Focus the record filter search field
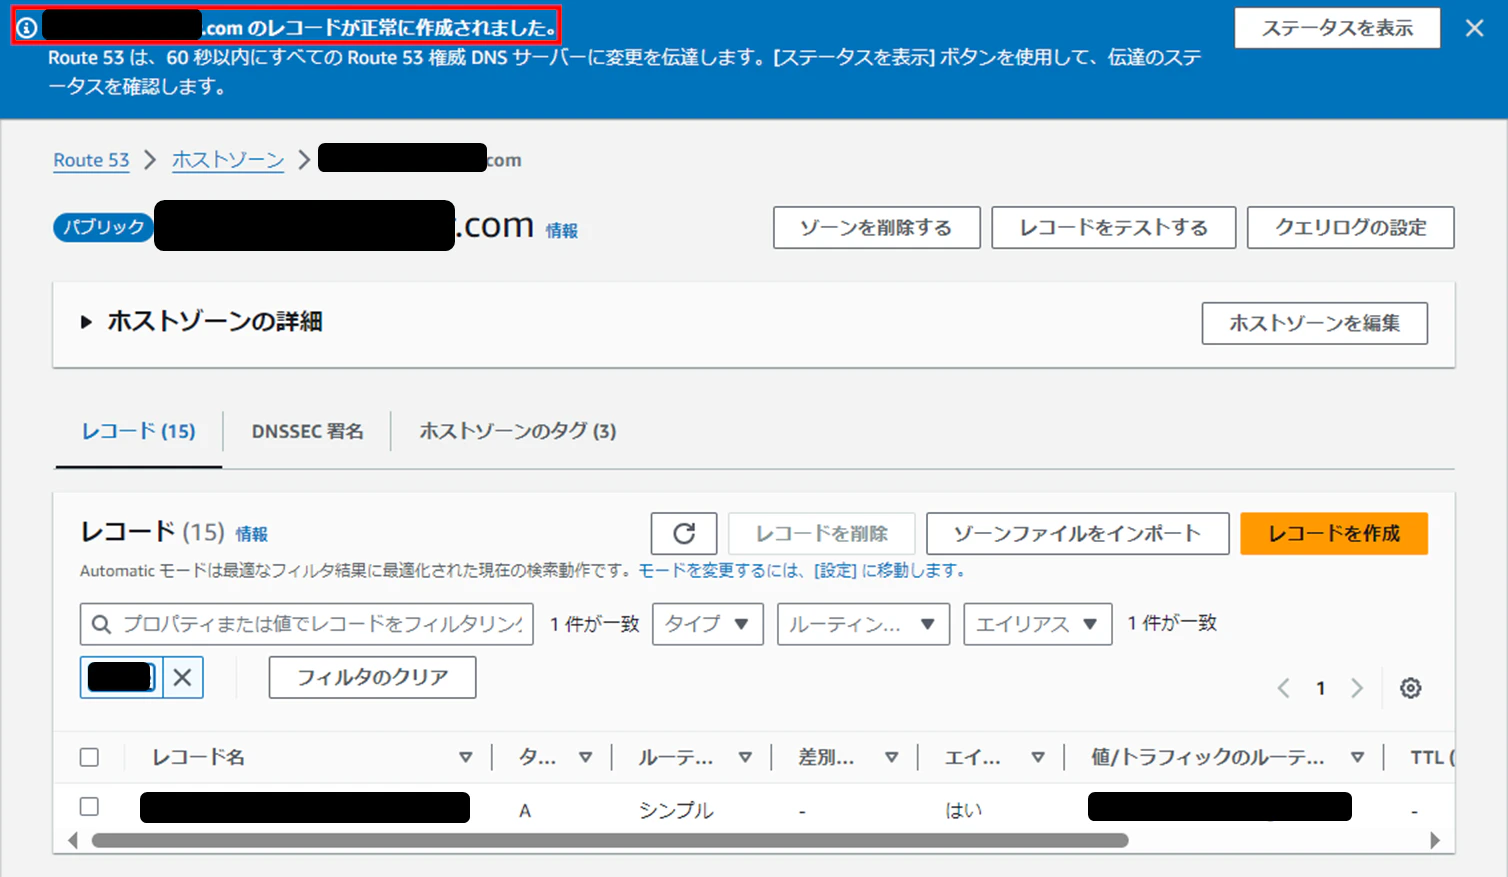Screen dimensions: 1508x877 (307, 624)
